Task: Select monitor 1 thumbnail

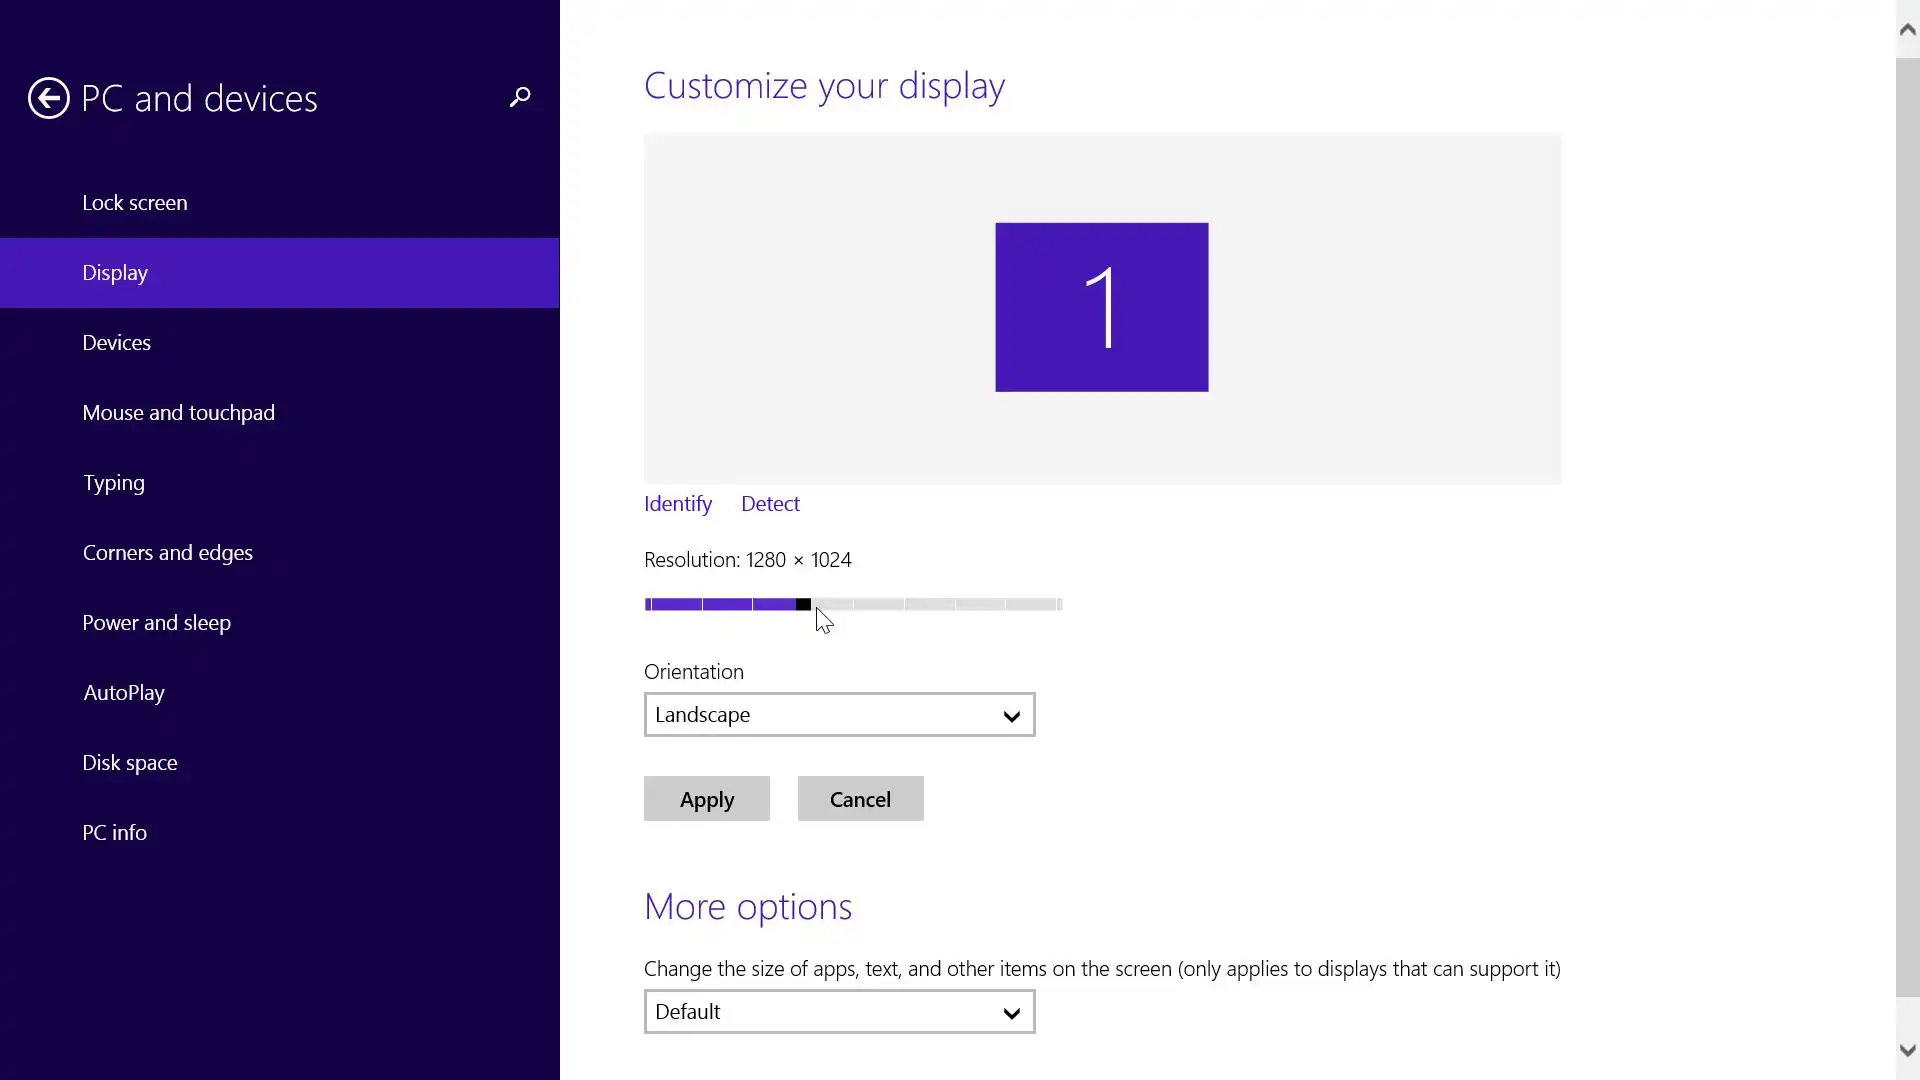Action: pyautogui.click(x=1101, y=307)
